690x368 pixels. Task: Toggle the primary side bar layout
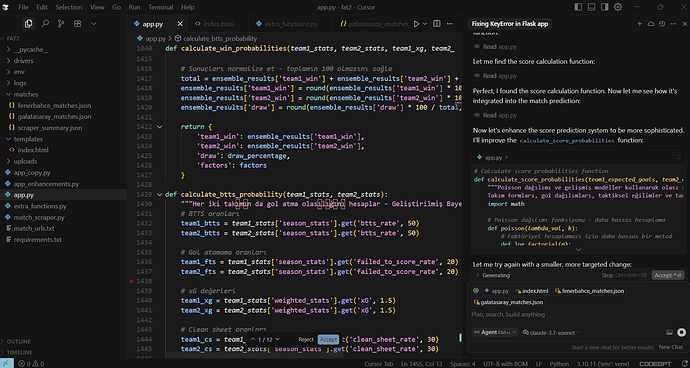578,7
